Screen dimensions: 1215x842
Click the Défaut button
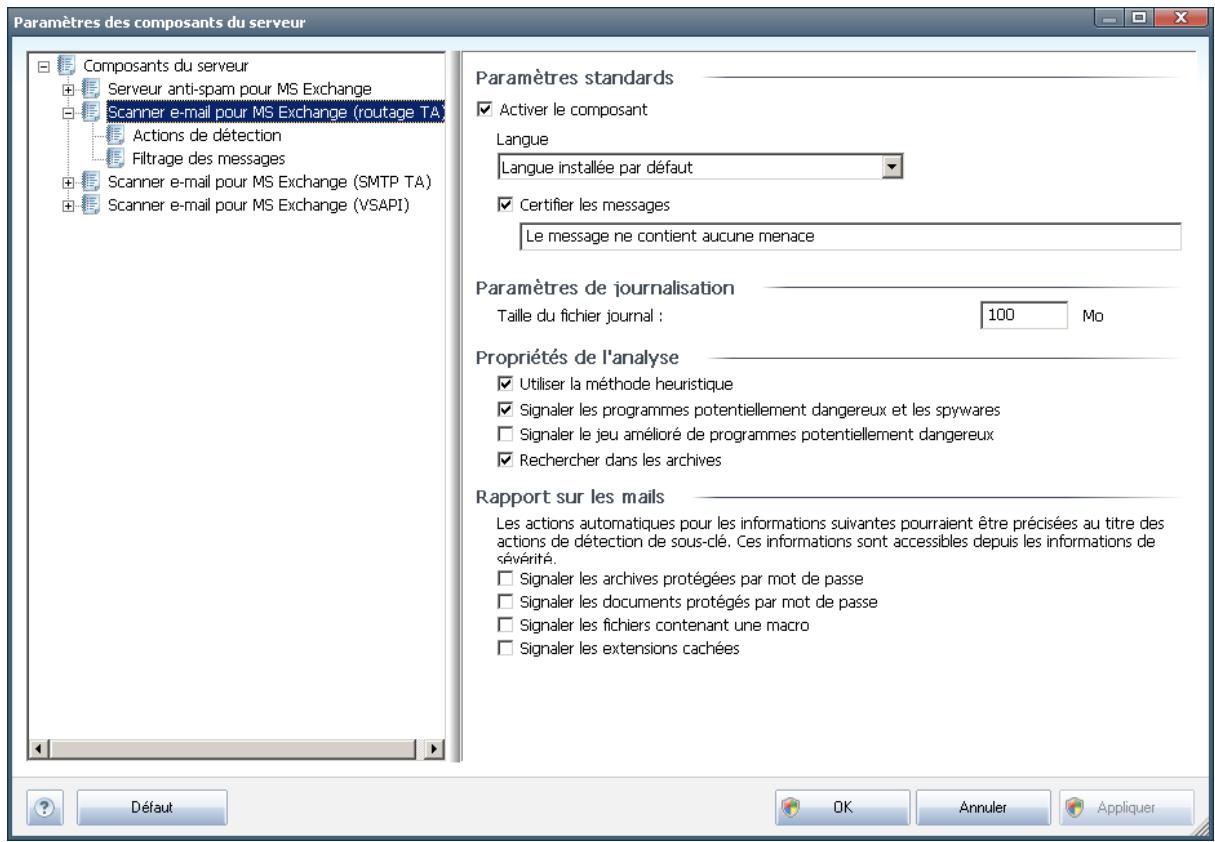click(x=152, y=807)
